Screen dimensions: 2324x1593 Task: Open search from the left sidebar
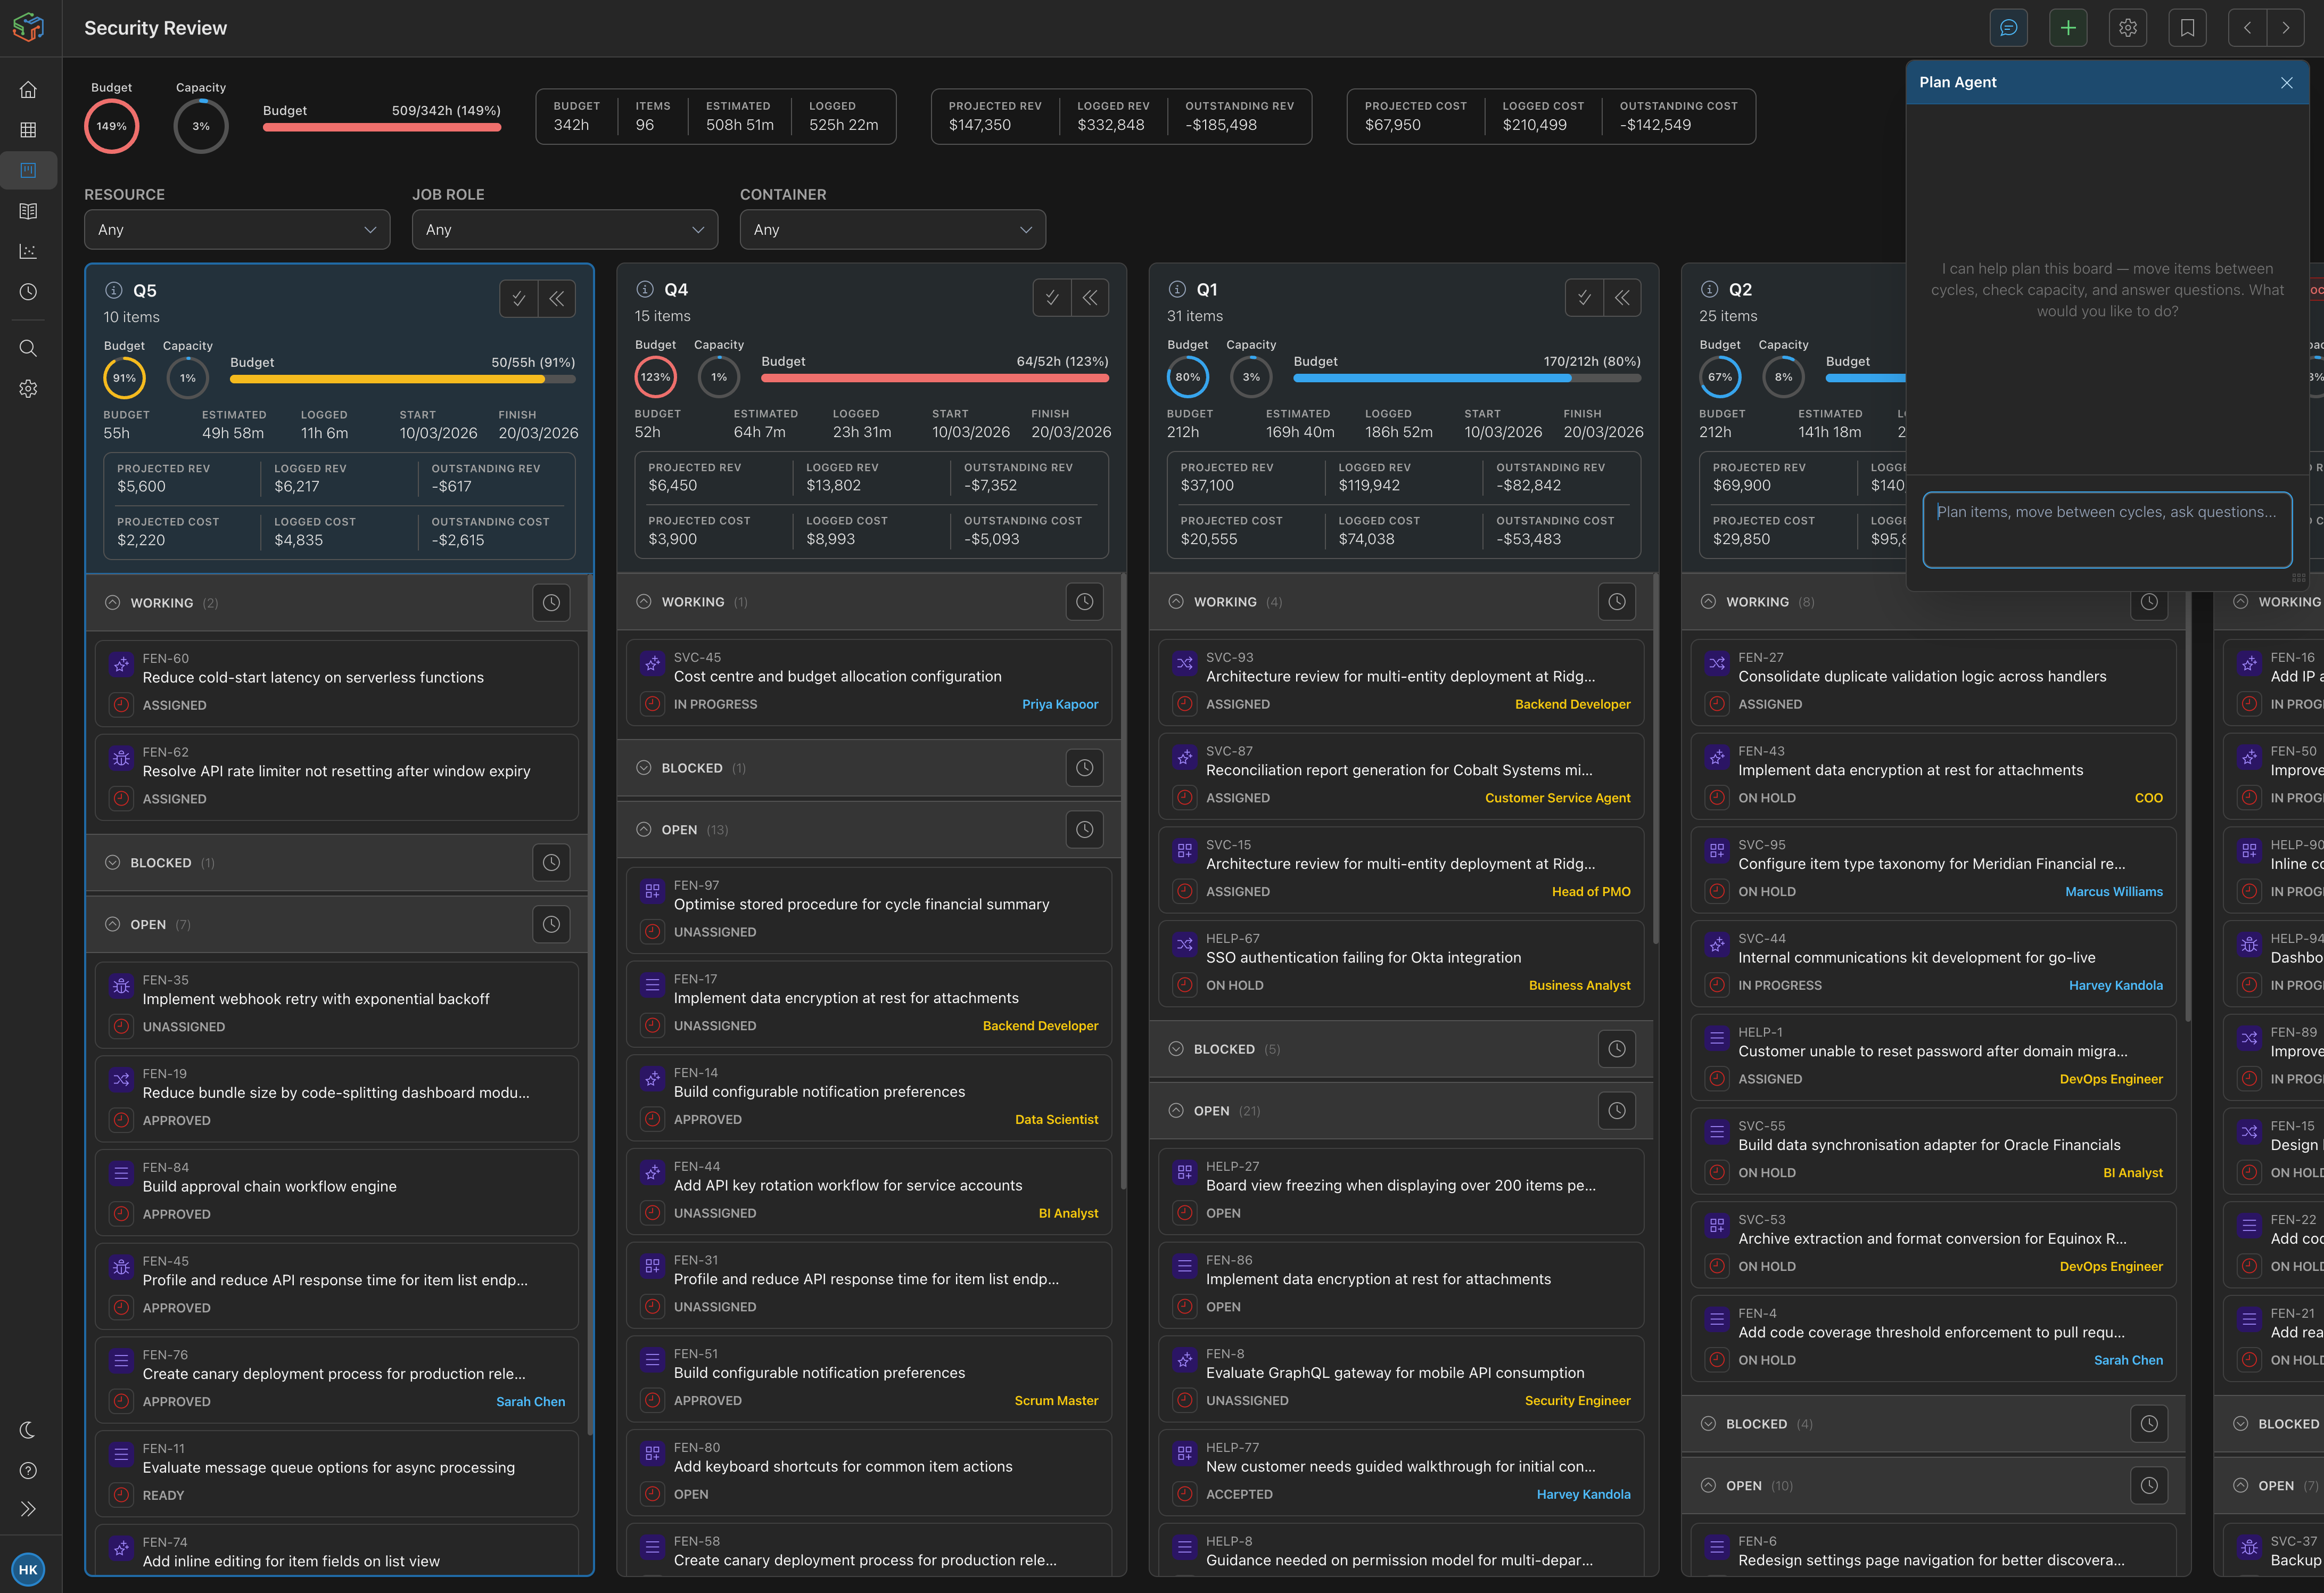[x=28, y=348]
